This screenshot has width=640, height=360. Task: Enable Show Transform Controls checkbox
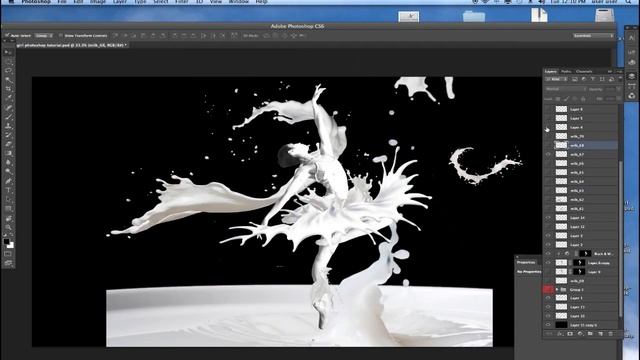point(60,36)
